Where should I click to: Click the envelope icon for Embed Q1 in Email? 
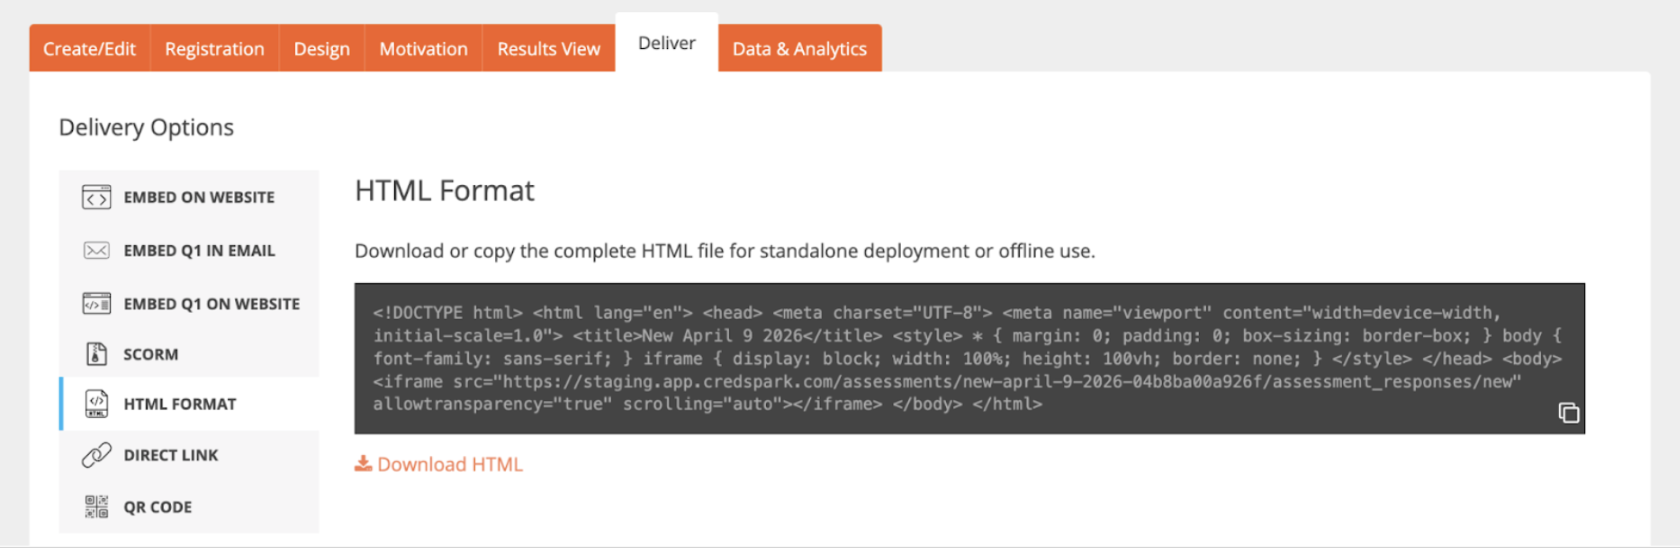tap(96, 250)
